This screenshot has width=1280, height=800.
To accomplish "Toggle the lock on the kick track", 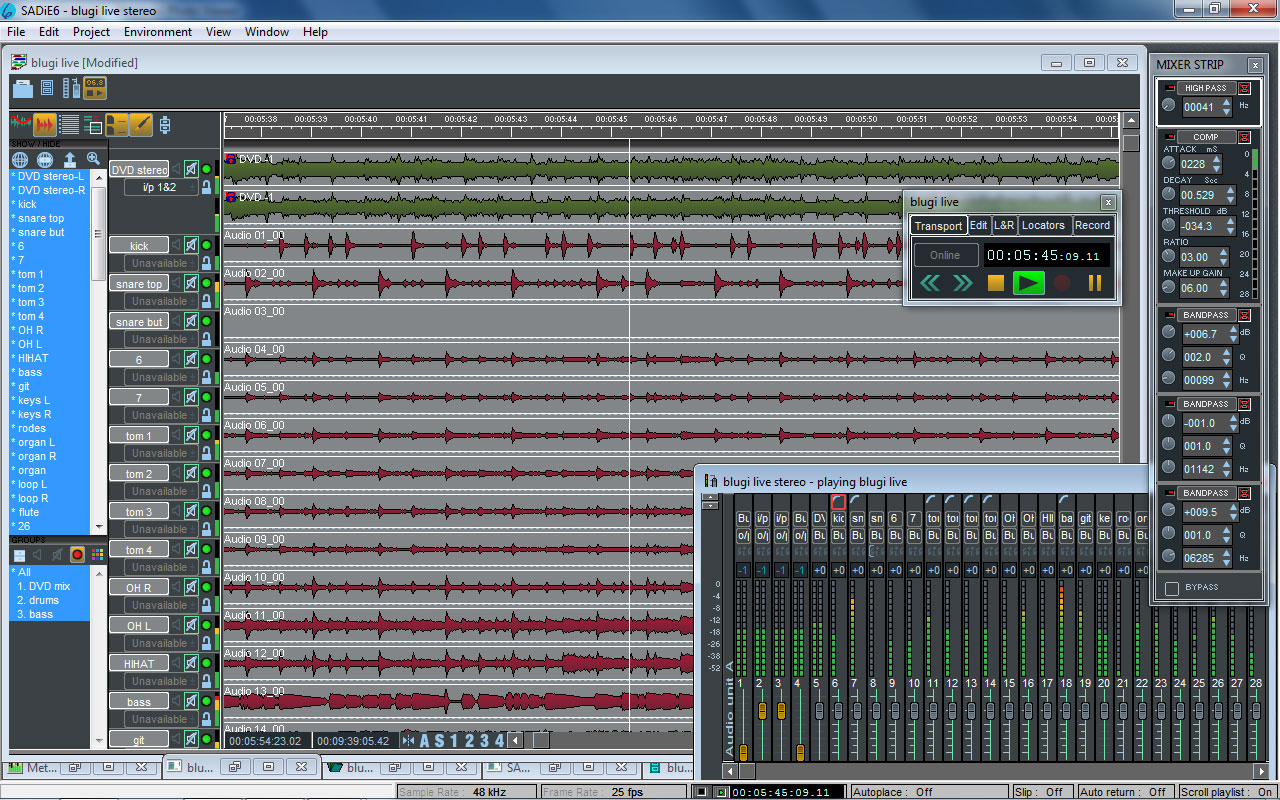I will pyautogui.click(x=207, y=263).
